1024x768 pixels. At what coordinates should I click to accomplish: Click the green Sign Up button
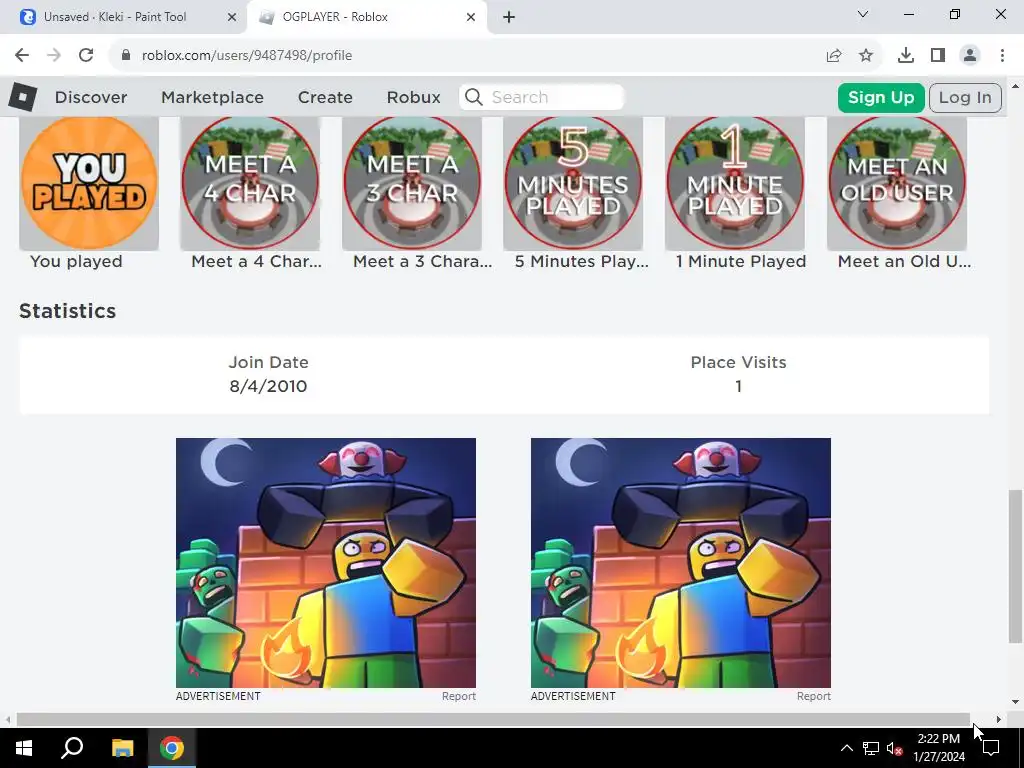[881, 97]
